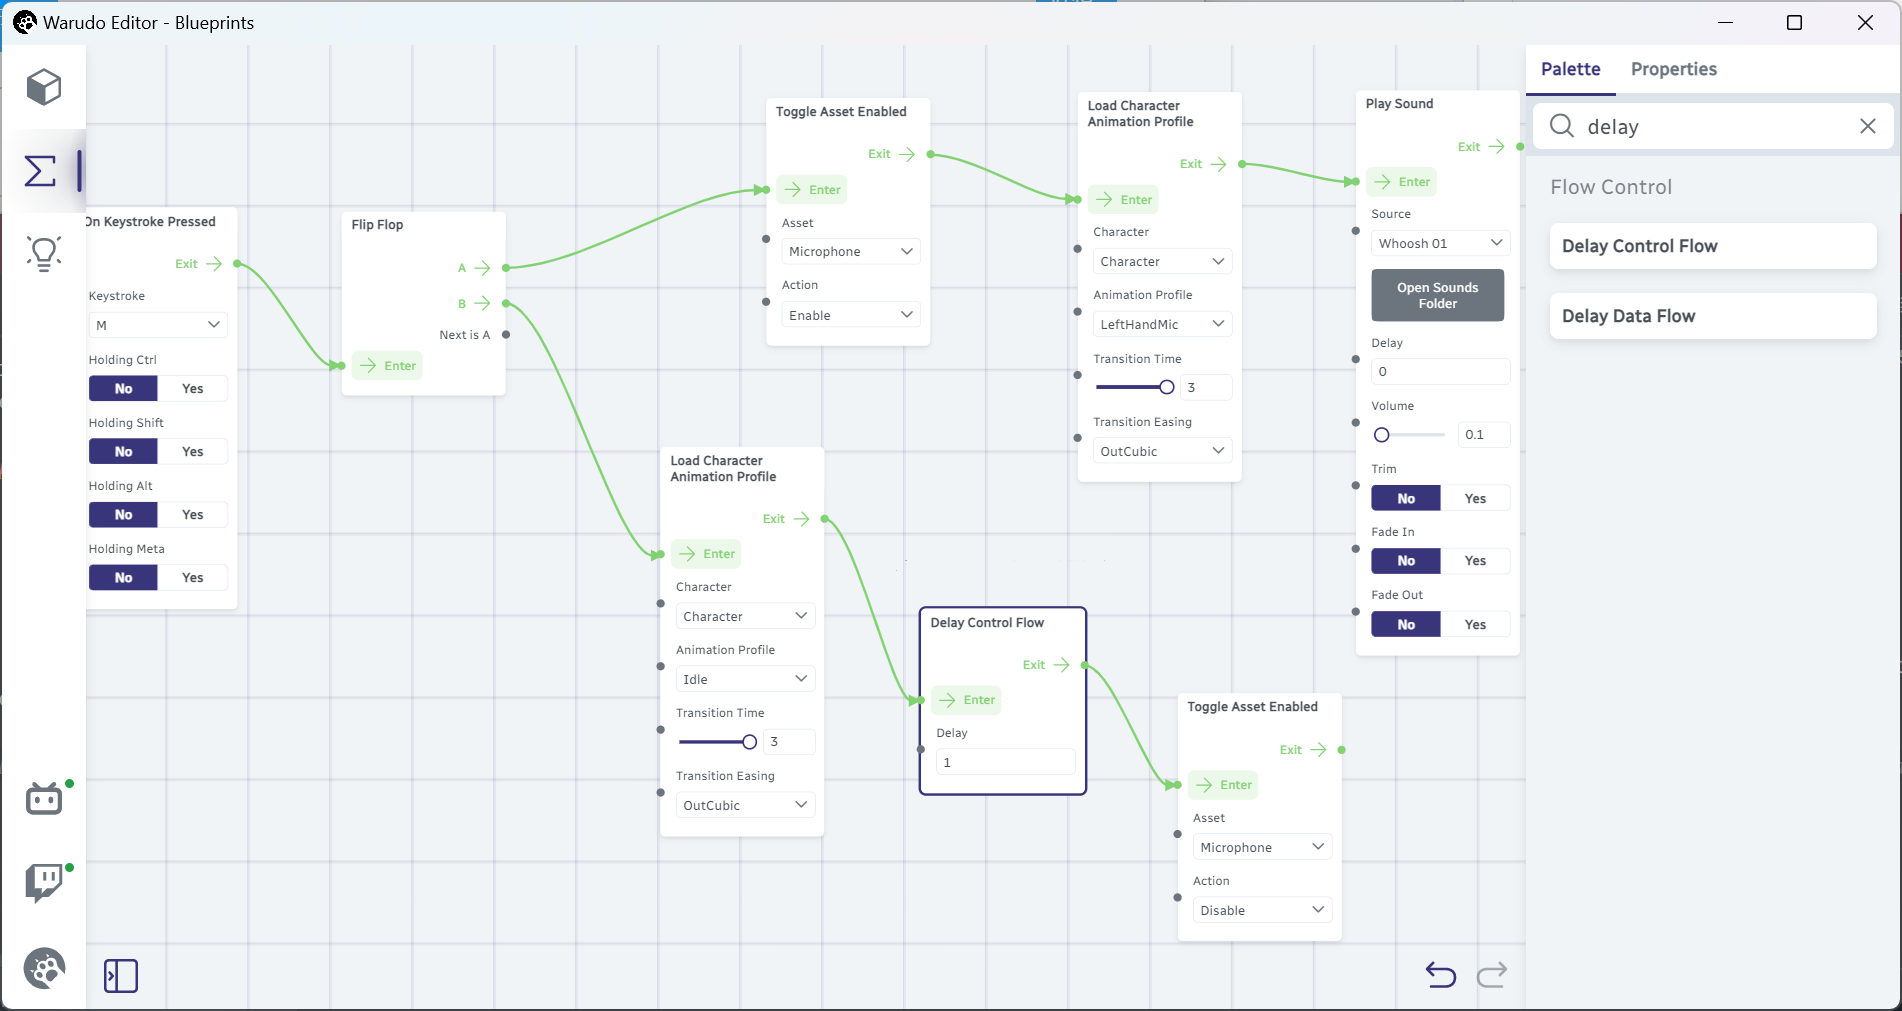Select the Flip Flop node title
The height and width of the screenshot is (1011, 1902).
coord(377,225)
